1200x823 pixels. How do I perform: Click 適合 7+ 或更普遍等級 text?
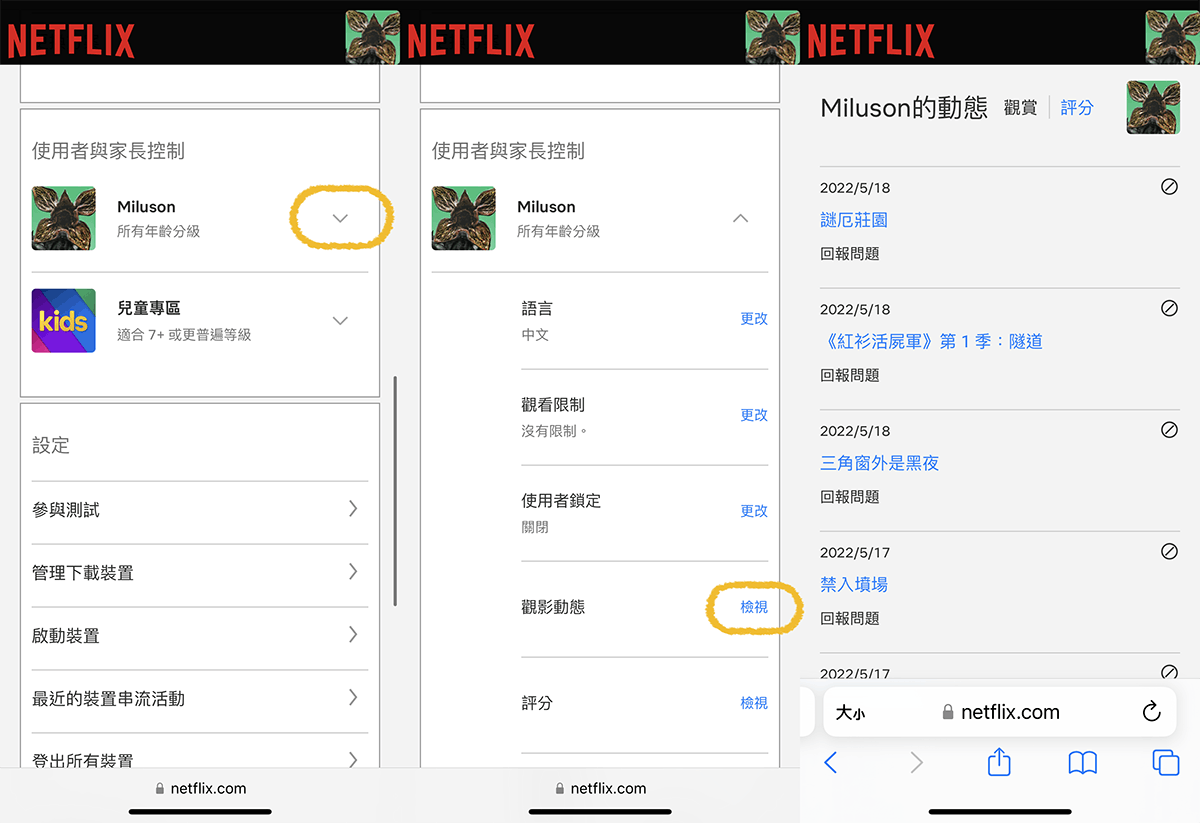point(184,335)
